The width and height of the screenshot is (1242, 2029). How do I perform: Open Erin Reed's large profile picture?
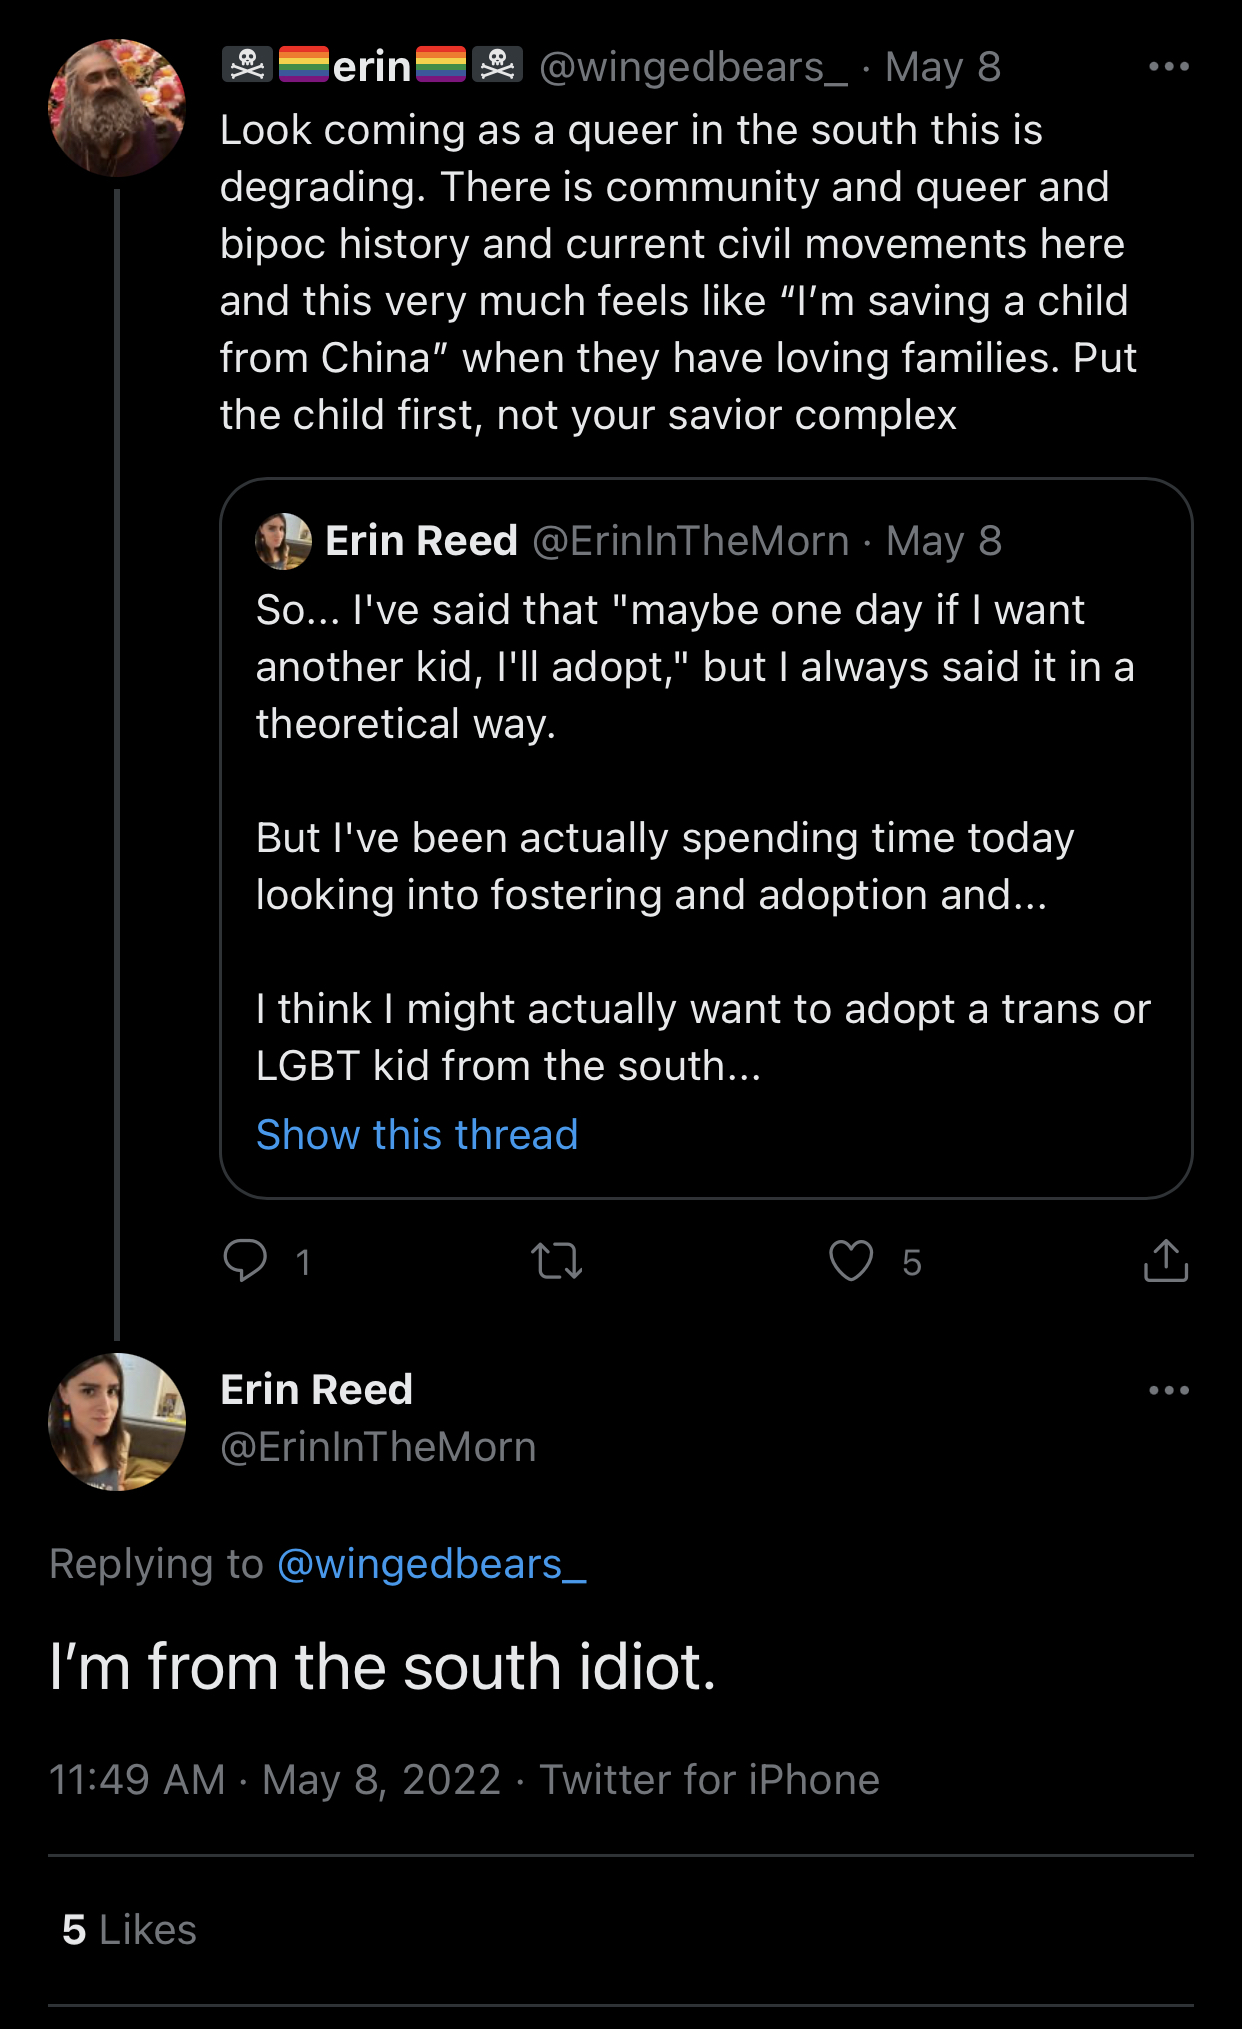point(117,1421)
